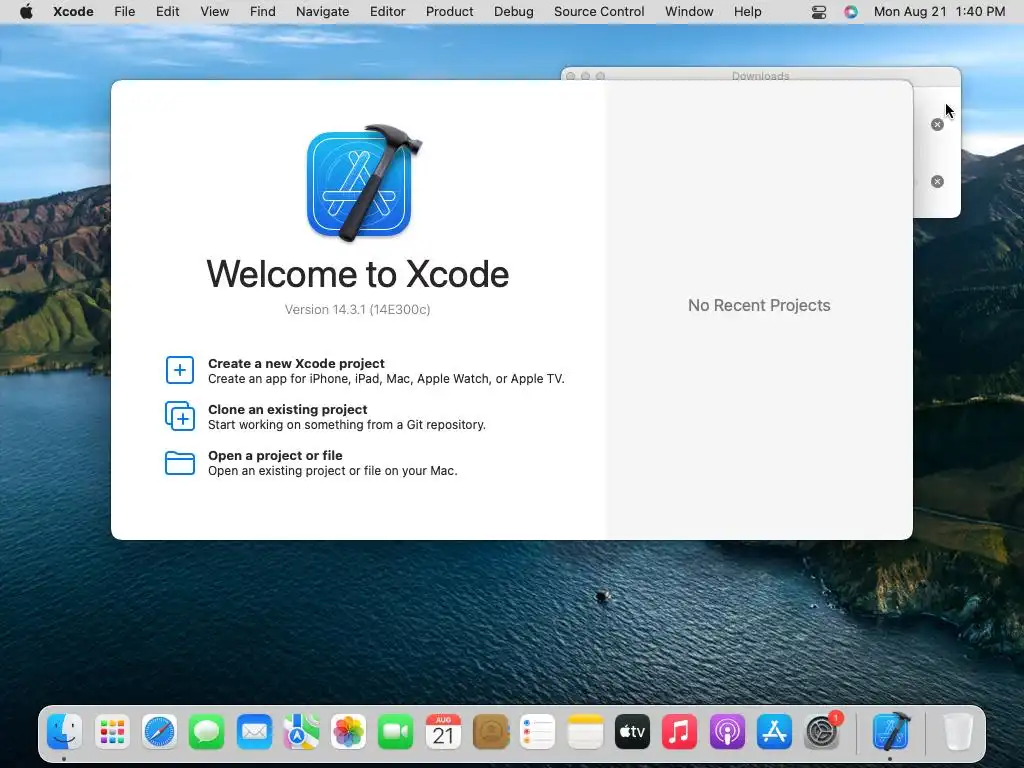Open Finder from the Dock
The image size is (1024, 768).
point(65,731)
